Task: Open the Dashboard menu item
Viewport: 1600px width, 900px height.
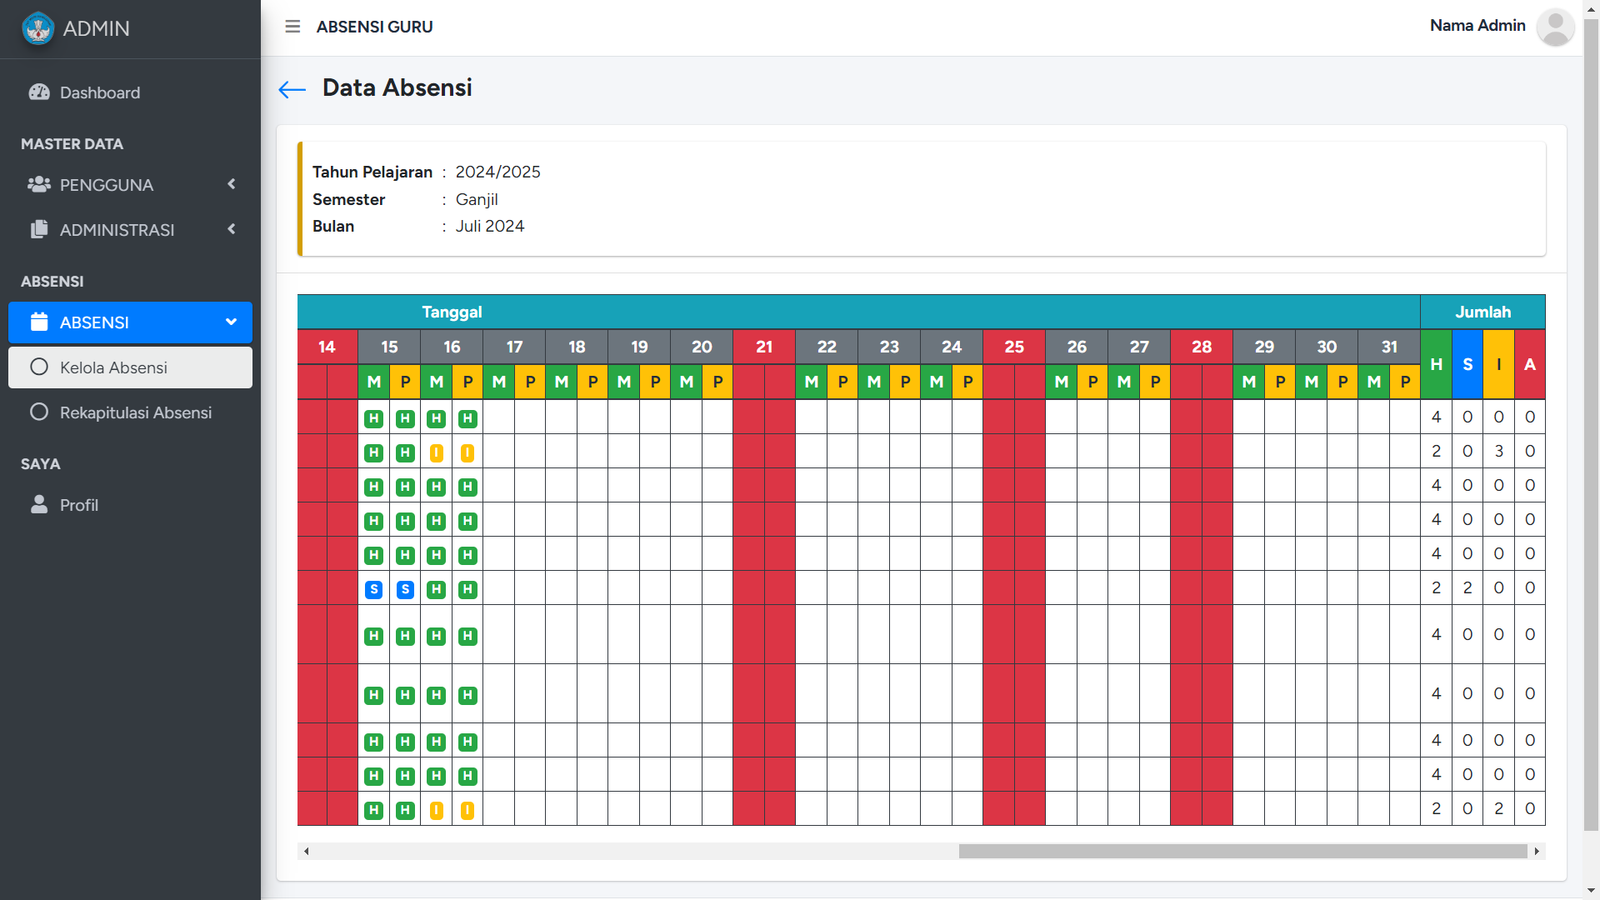Action: click(x=100, y=93)
